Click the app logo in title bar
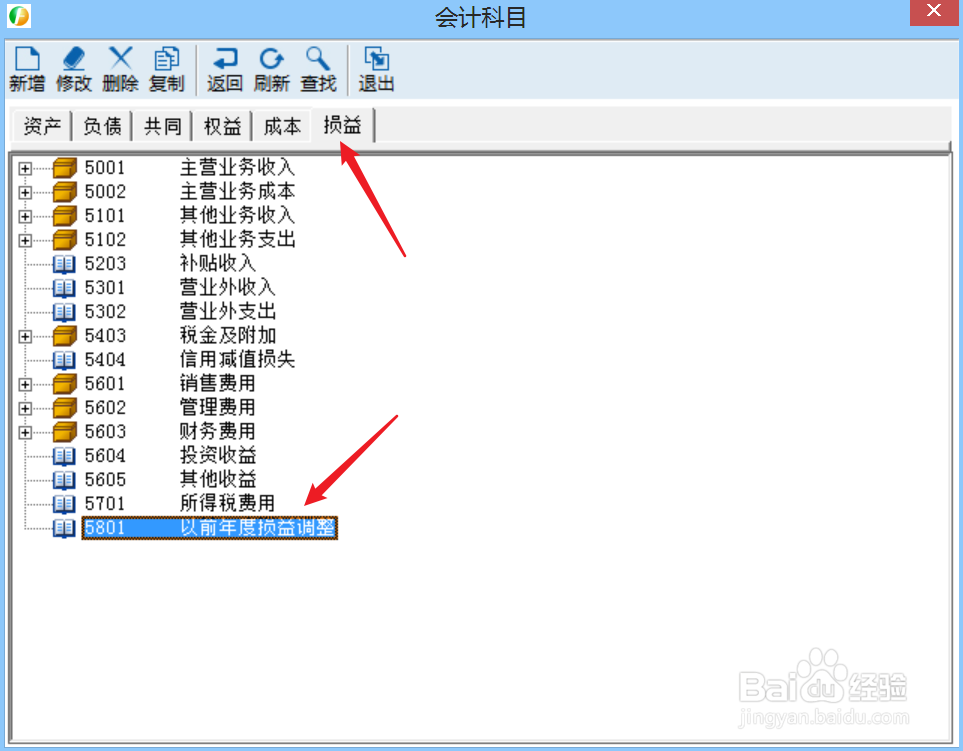Image resolution: width=963 pixels, height=751 pixels. [18, 16]
